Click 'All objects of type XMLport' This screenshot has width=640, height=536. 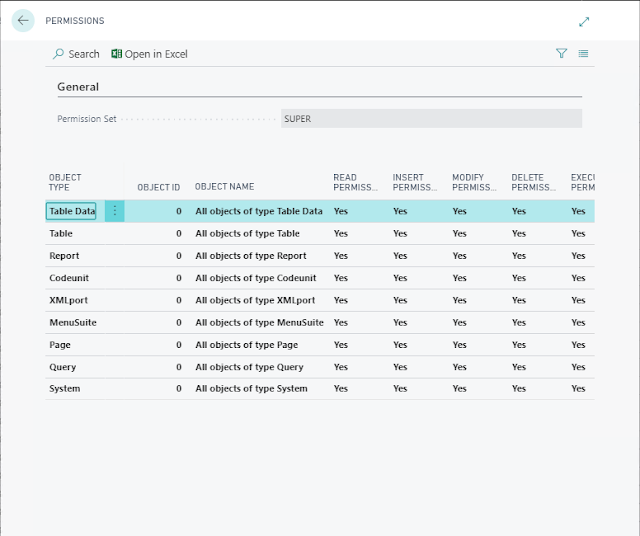[x=255, y=300]
